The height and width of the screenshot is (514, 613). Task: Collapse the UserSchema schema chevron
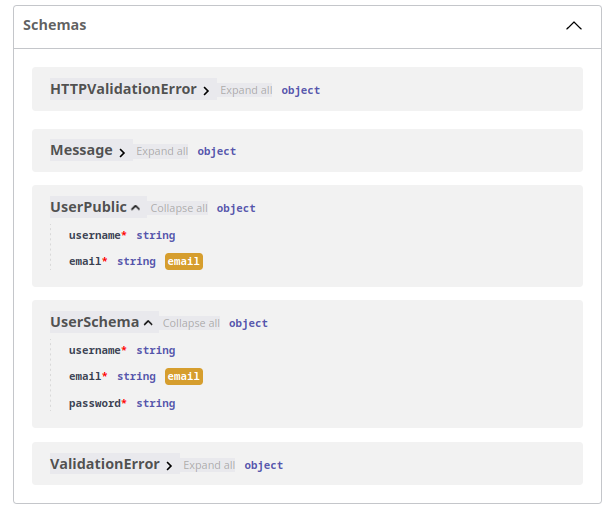[148, 323]
